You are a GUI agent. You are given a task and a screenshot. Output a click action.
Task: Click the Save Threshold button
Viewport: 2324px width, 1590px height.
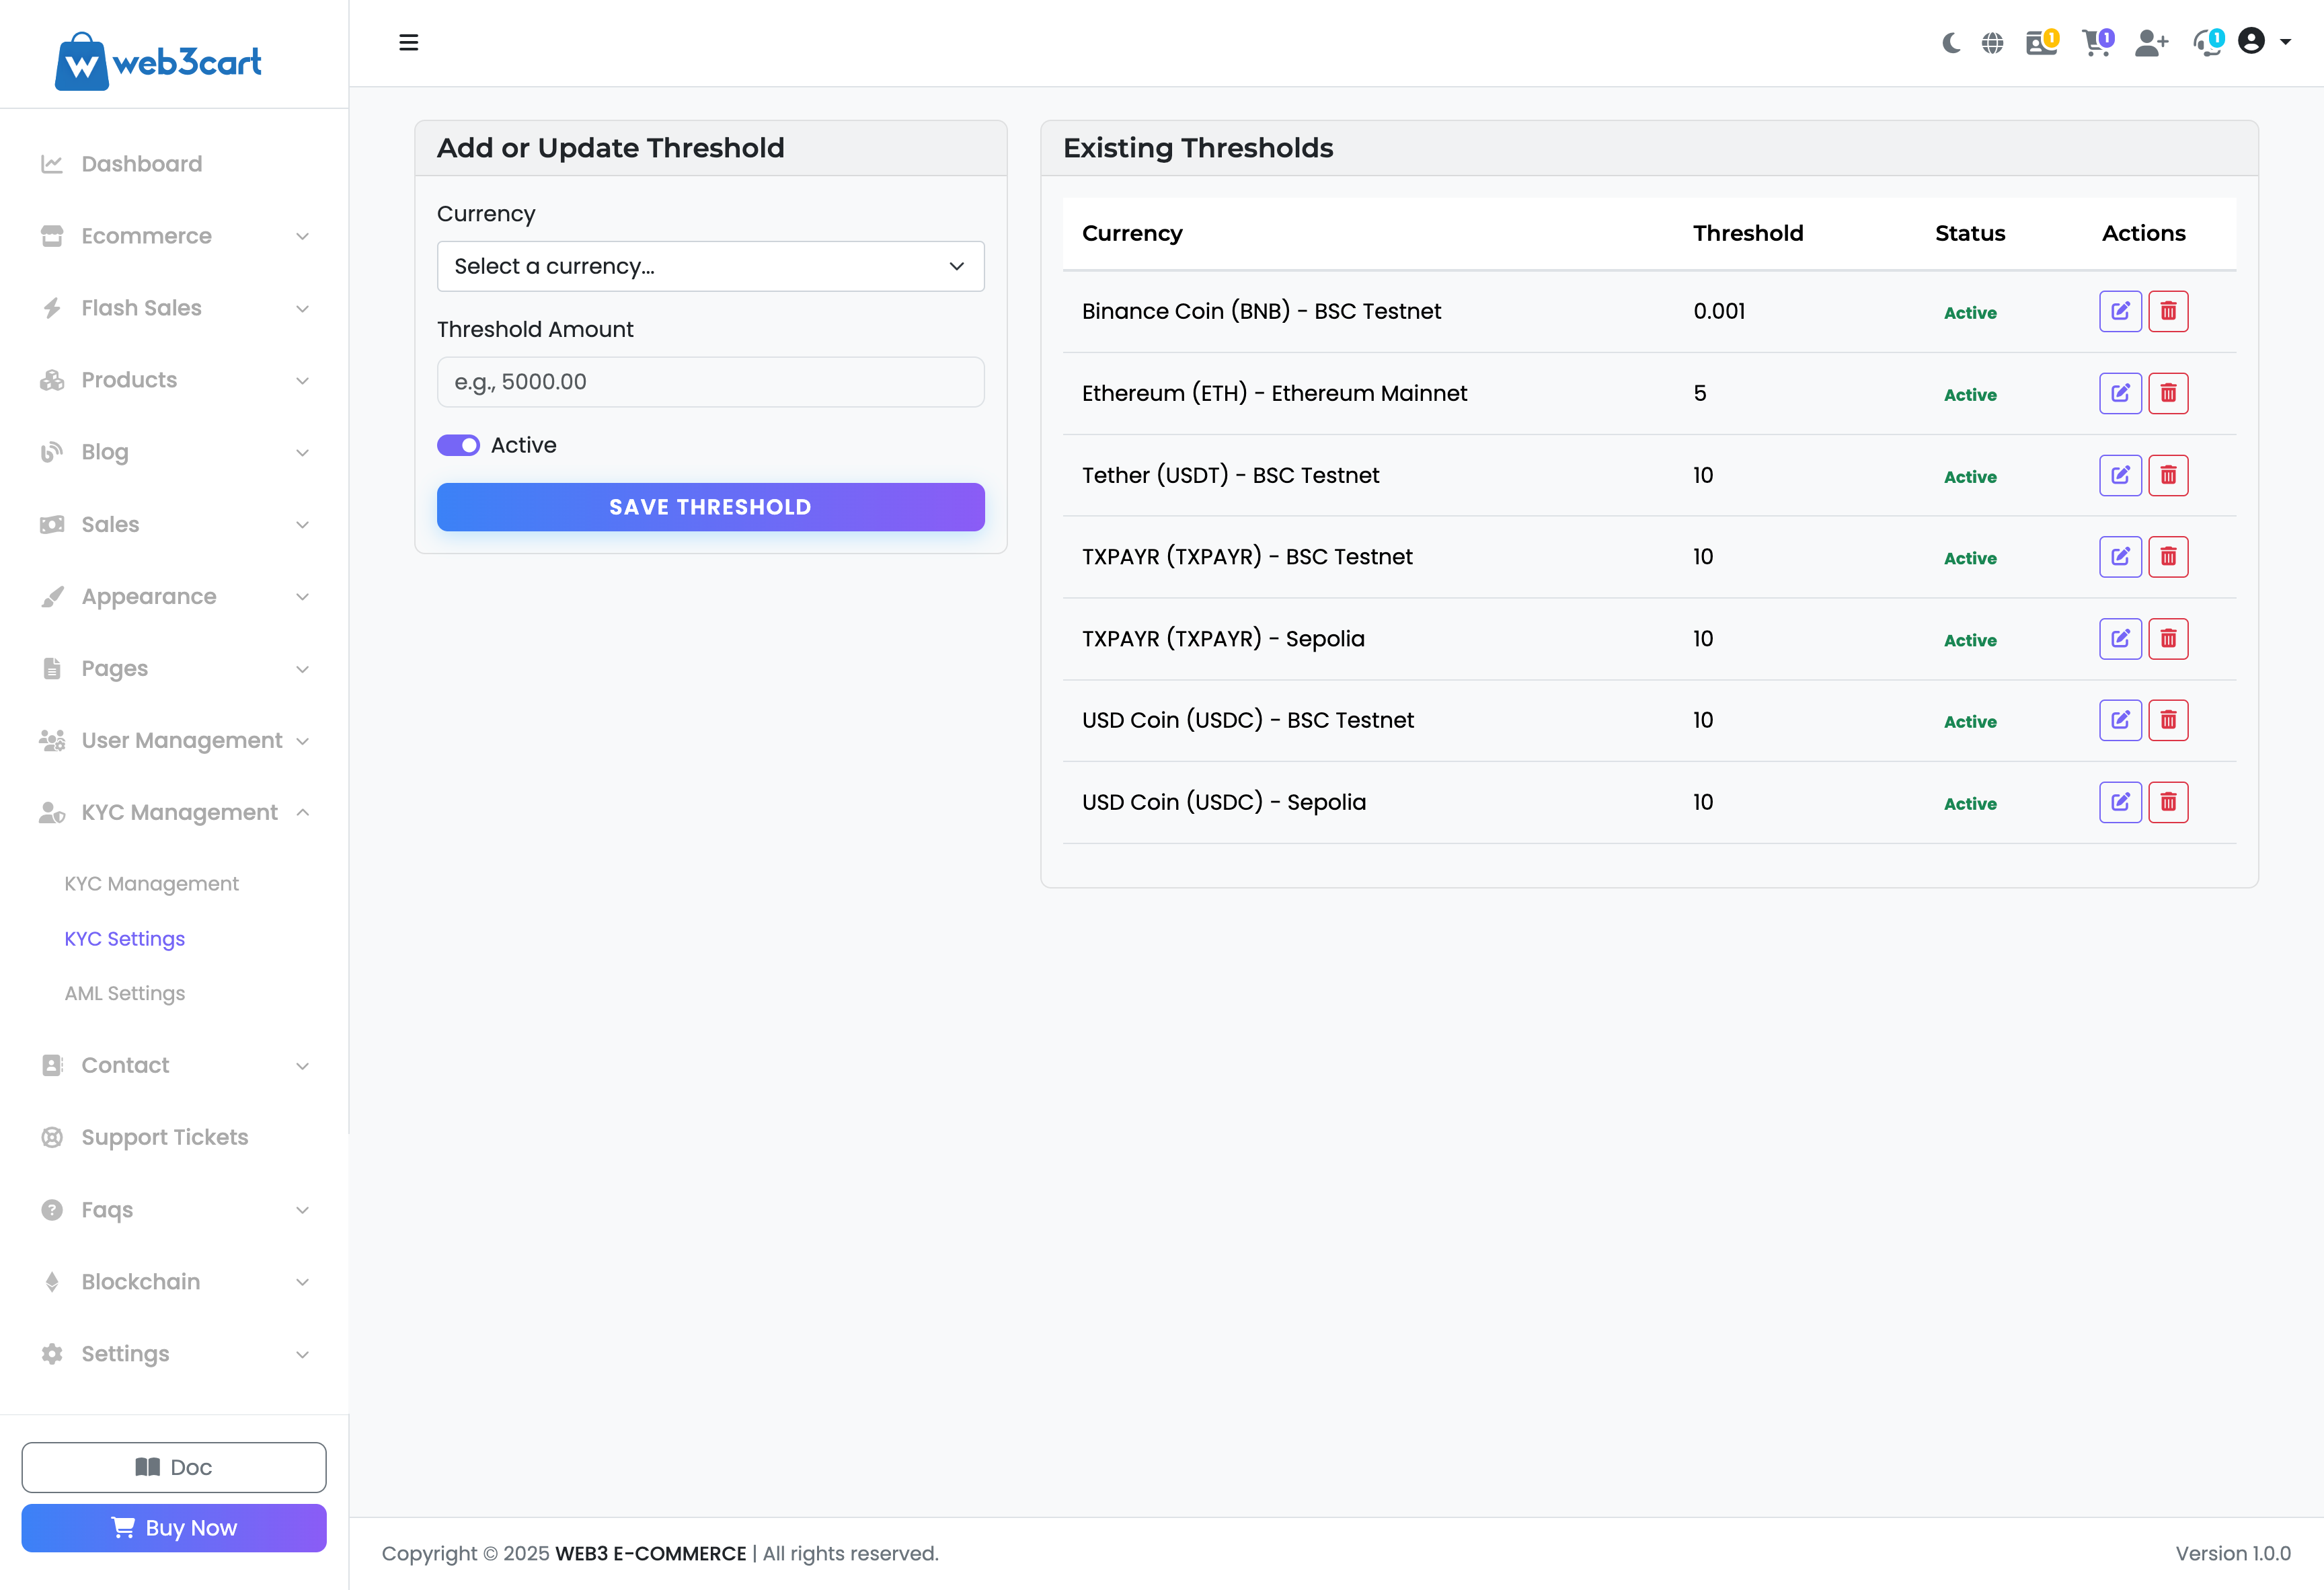click(710, 507)
